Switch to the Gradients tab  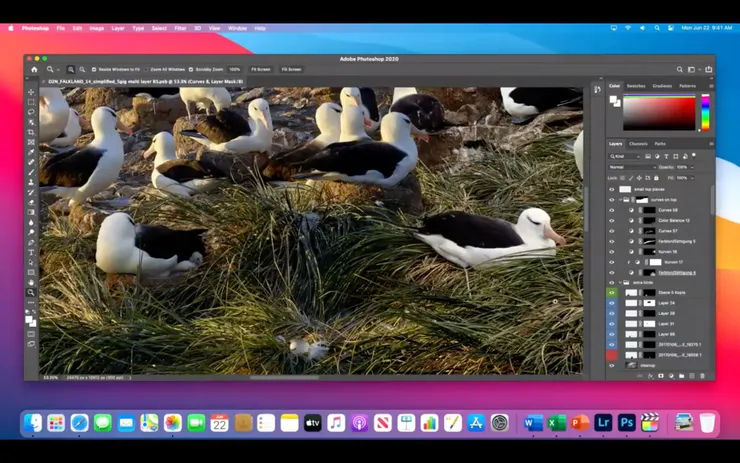[x=662, y=86]
